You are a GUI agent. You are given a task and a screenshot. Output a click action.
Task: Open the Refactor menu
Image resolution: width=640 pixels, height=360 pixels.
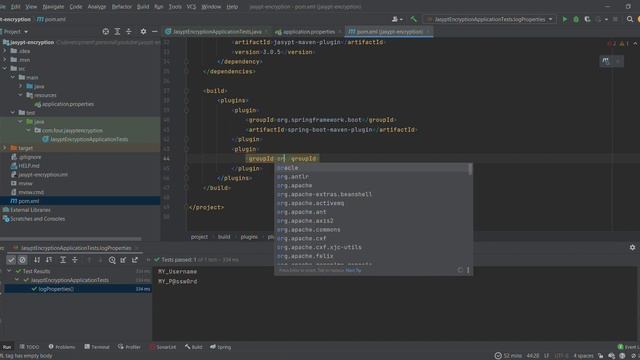coord(122,7)
